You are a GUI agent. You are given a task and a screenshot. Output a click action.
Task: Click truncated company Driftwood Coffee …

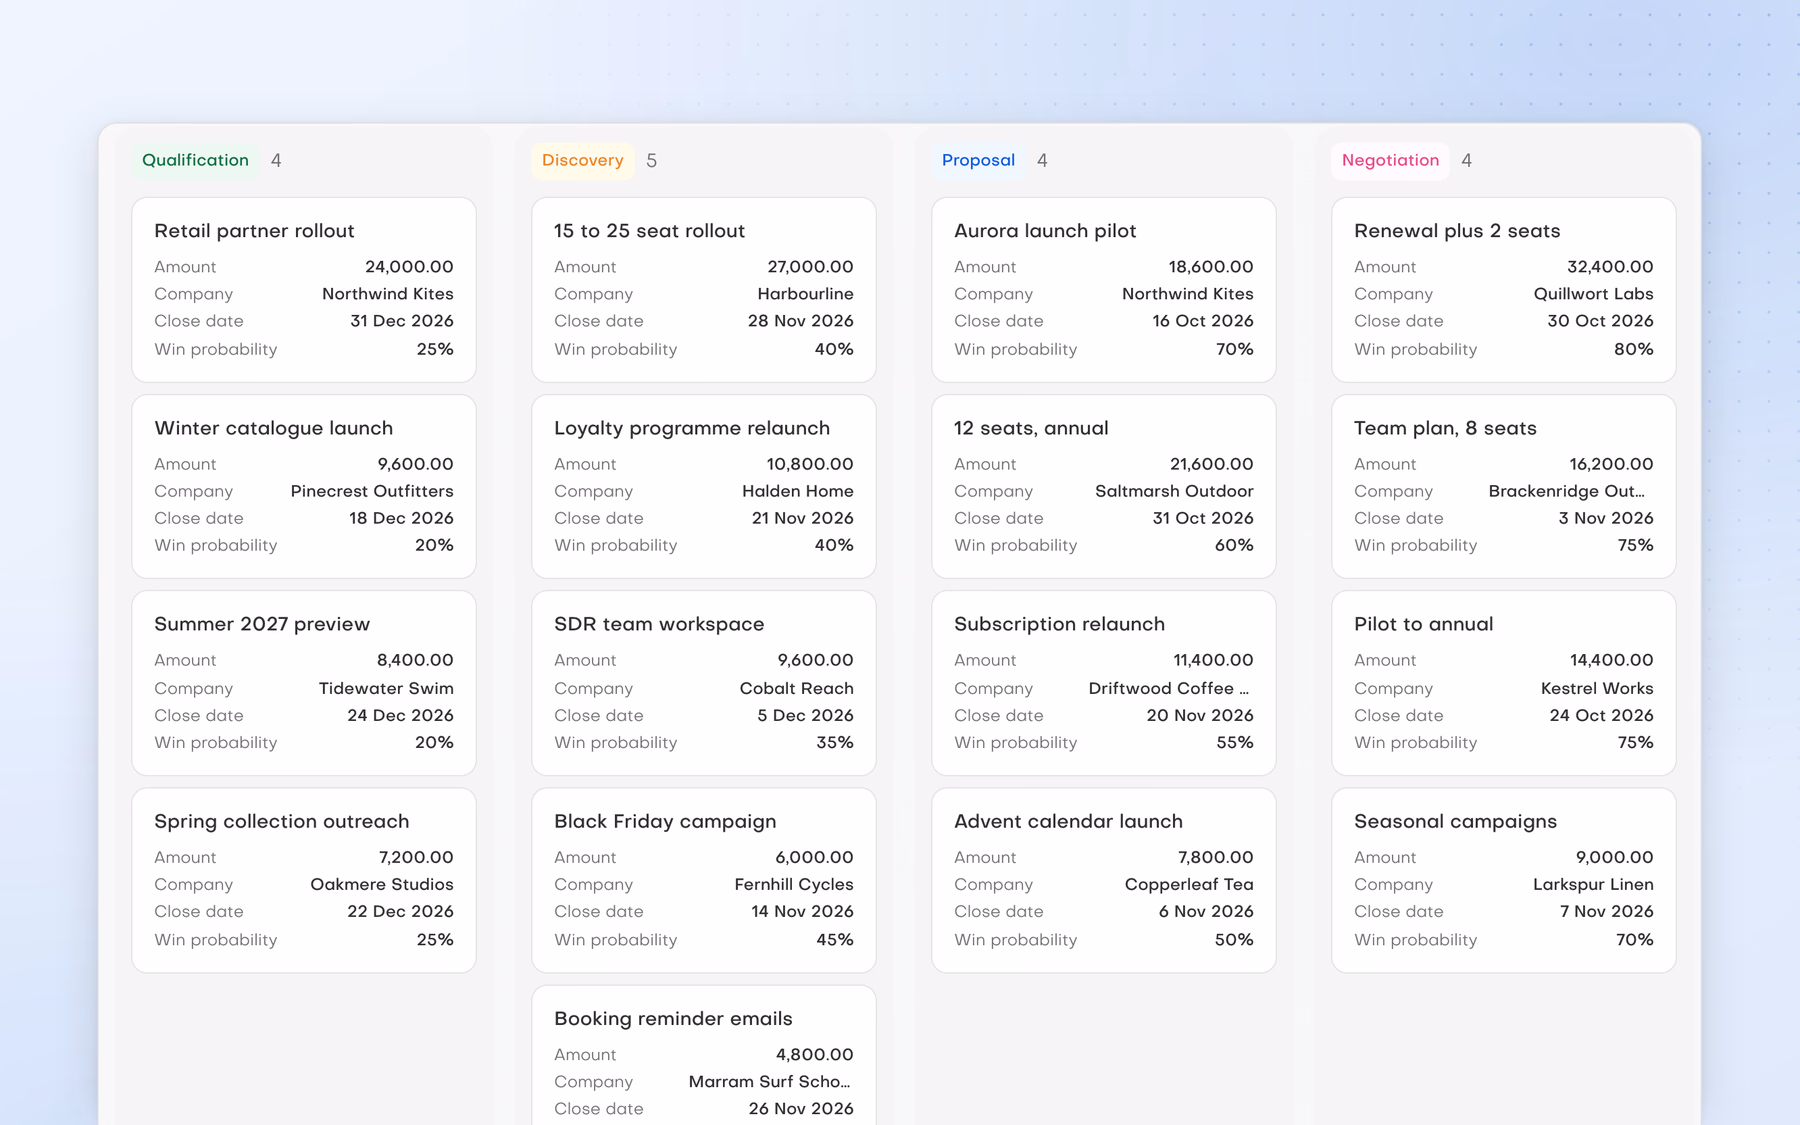click(x=1169, y=688)
